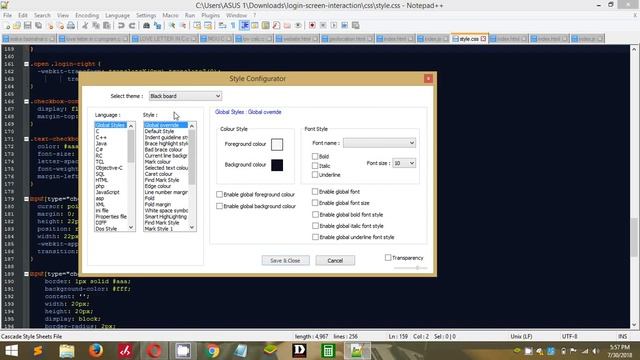The width and height of the screenshot is (640, 360).
Task: Tick the Bold checkbox
Action: (315, 156)
